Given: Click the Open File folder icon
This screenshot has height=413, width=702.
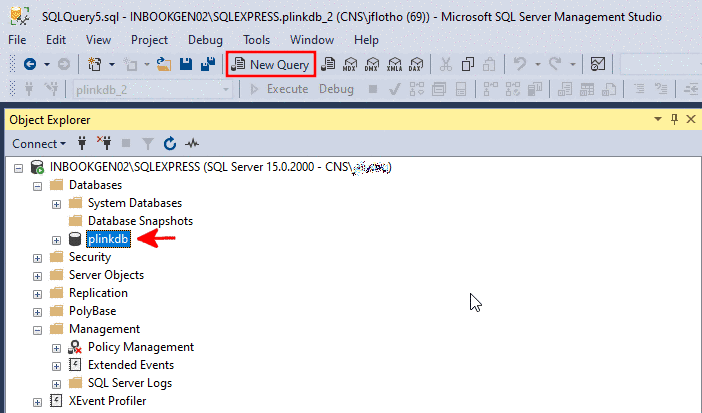Looking at the screenshot, I should coord(164,65).
